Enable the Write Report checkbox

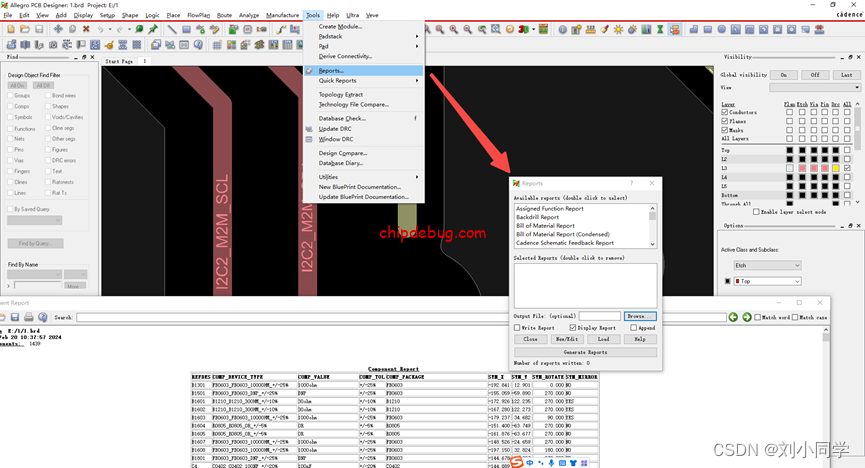pos(517,328)
